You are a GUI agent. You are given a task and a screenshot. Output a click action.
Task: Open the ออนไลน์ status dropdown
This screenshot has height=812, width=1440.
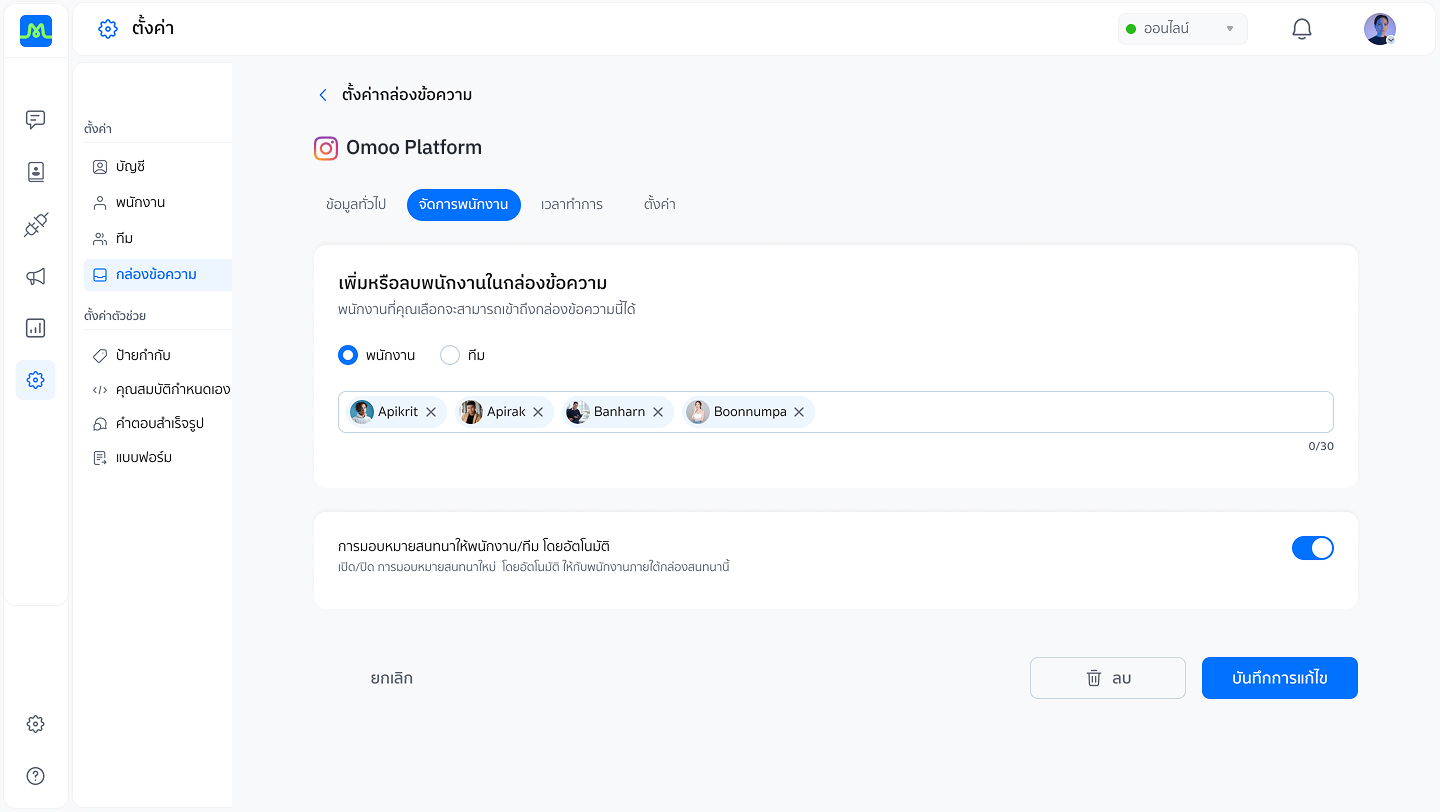pyautogui.click(x=1183, y=29)
